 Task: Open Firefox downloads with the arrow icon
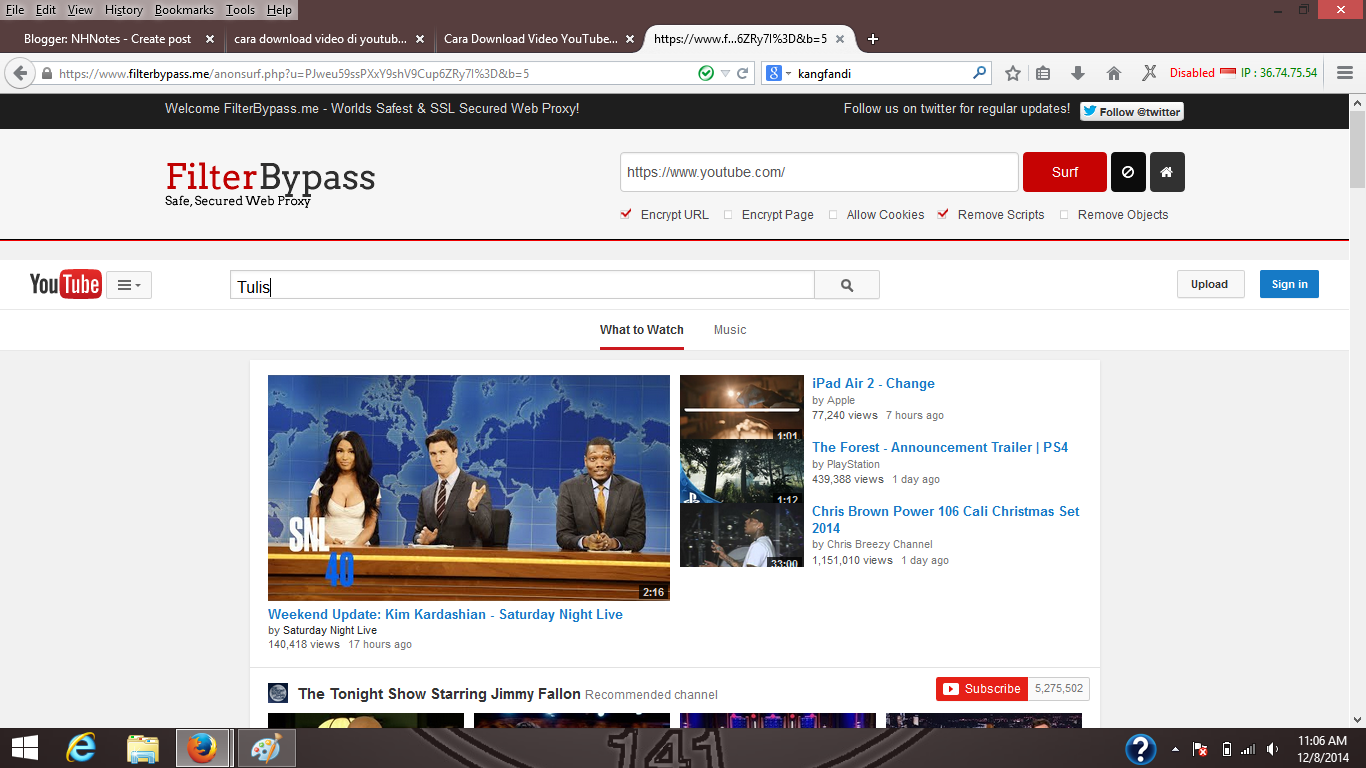(x=1077, y=72)
